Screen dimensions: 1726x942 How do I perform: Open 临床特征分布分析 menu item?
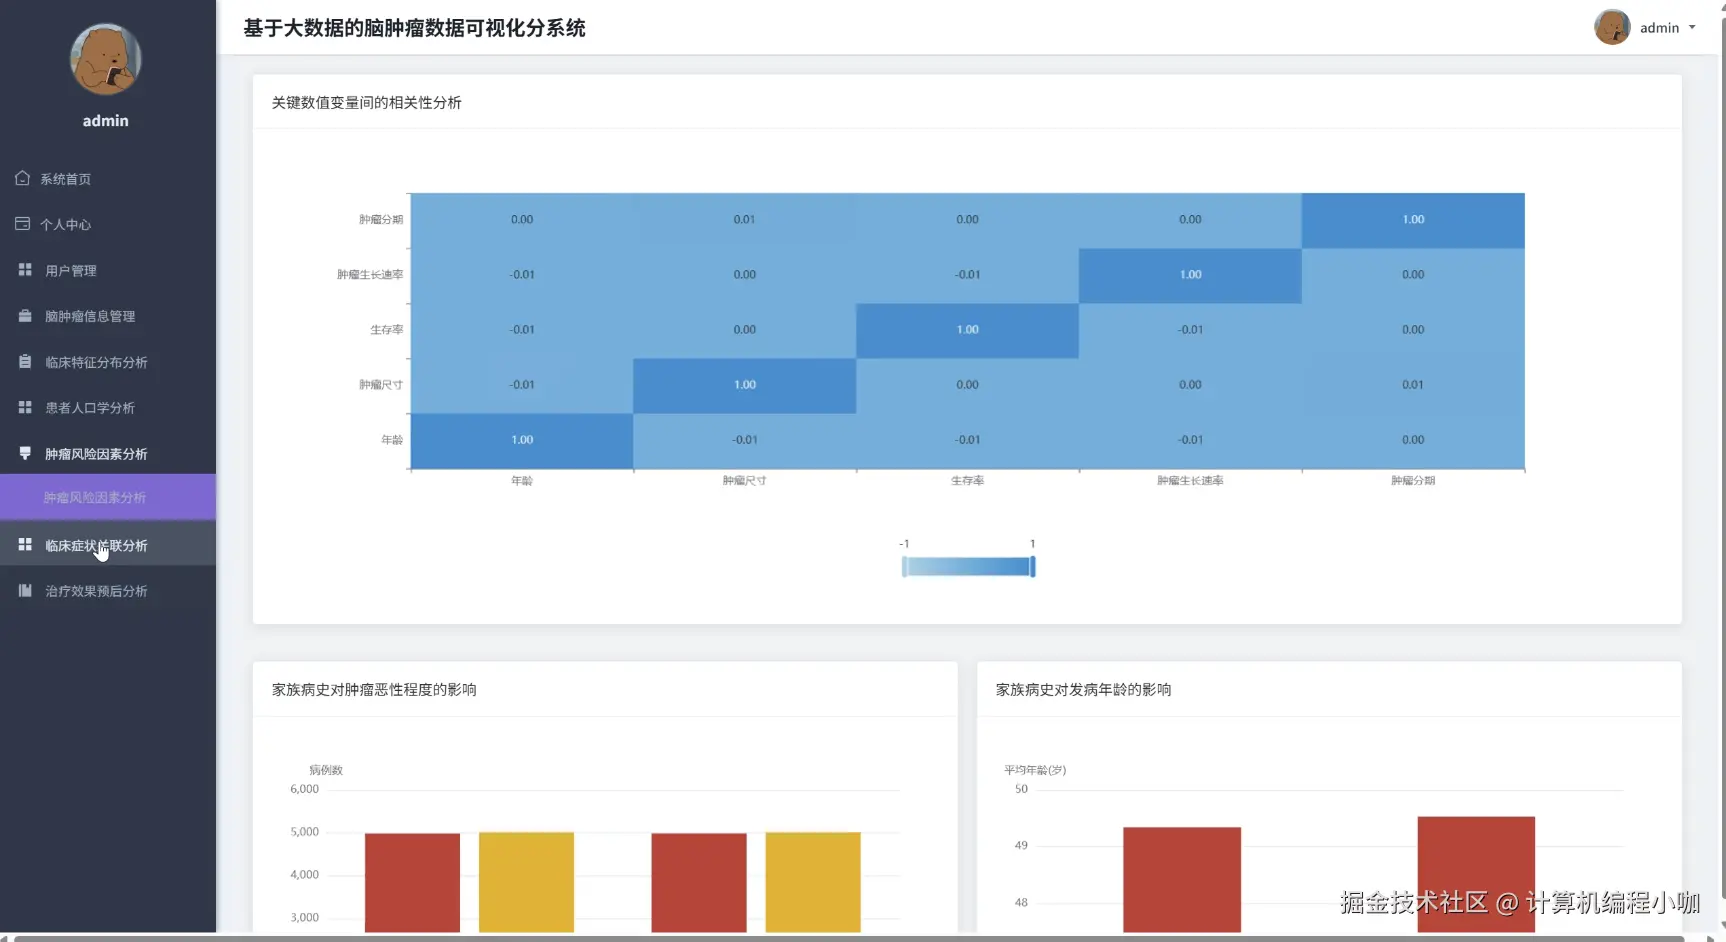tap(108, 362)
